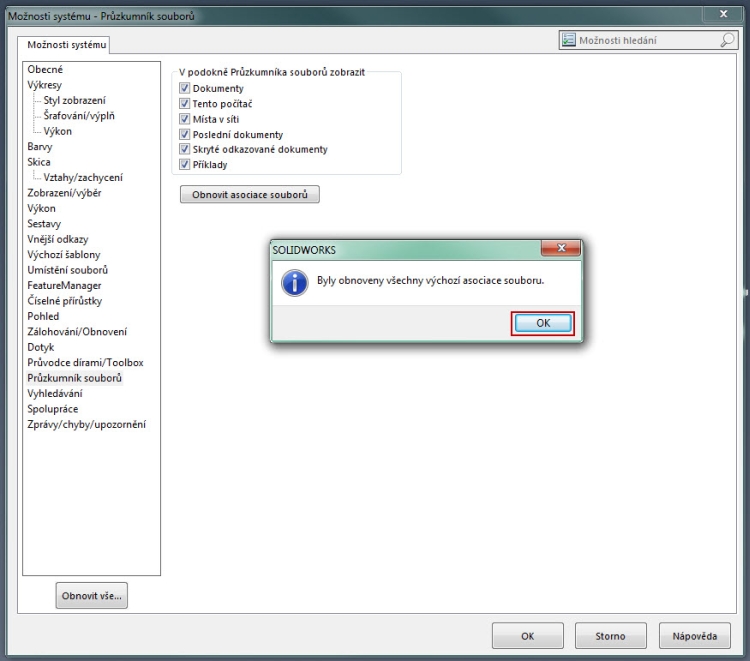The image size is (750, 661).
Task: Select Zálohování/Obnovení option
Action: coord(77,331)
